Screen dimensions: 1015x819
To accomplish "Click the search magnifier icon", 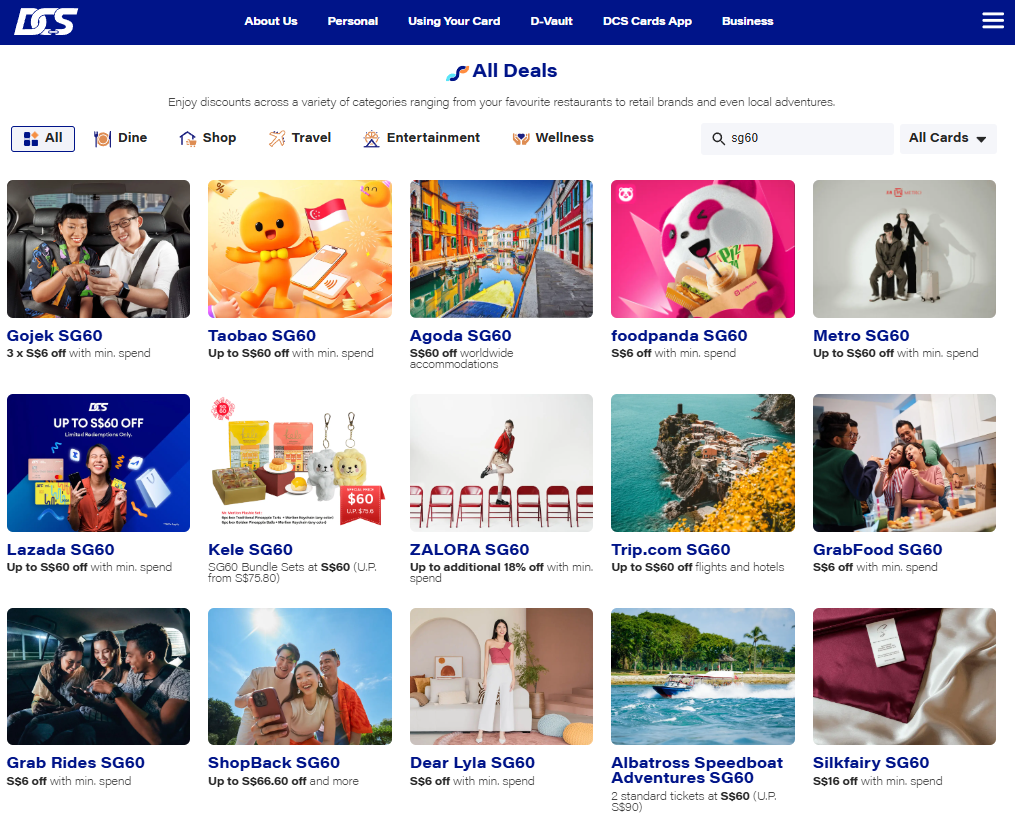I will [718, 139].
